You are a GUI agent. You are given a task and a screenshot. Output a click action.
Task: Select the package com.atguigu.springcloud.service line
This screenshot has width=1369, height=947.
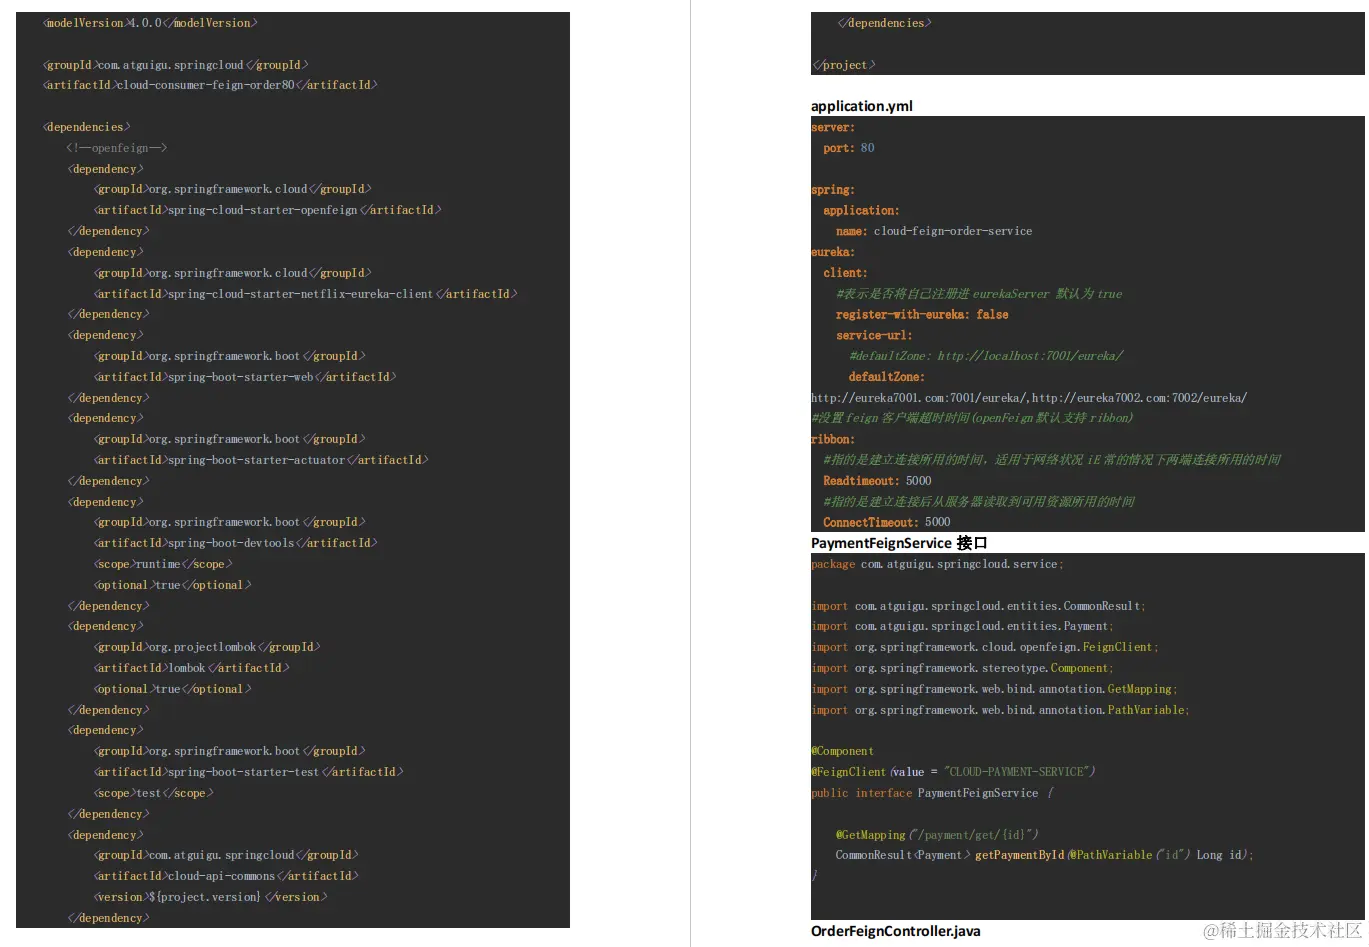(937, 564)
